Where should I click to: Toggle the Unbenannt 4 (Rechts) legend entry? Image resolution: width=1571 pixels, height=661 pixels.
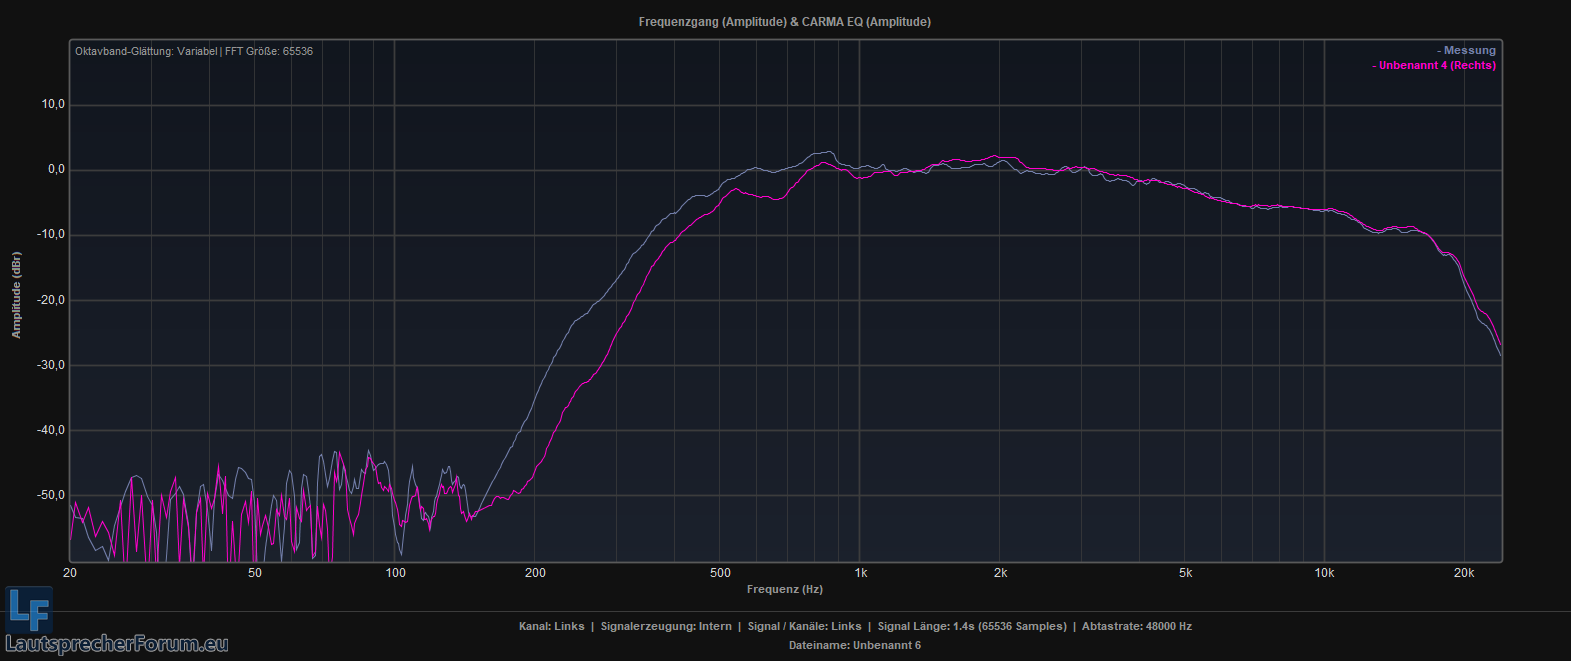pyautogui.click(x=1435, y=66)
